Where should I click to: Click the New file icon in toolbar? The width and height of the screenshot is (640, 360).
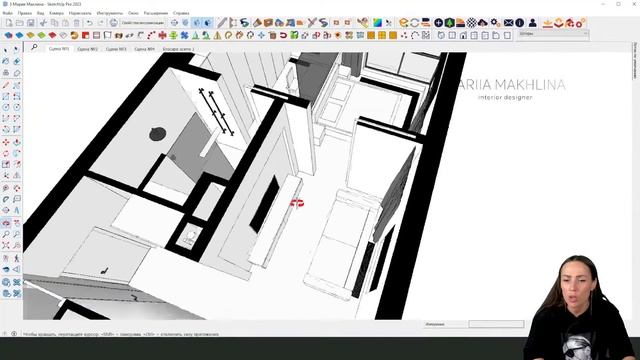[x=9, y=23]
